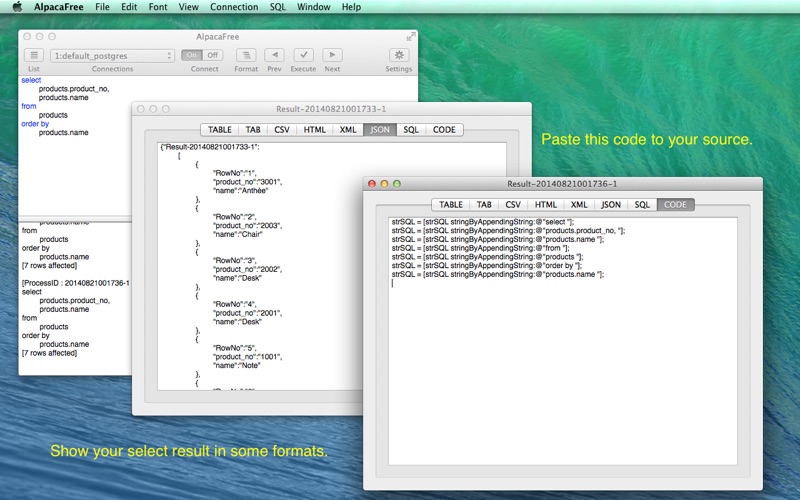800x500 pixels.
Task: Select TABLE tab in Result-20140821001733-1 window
Action: 220,130
